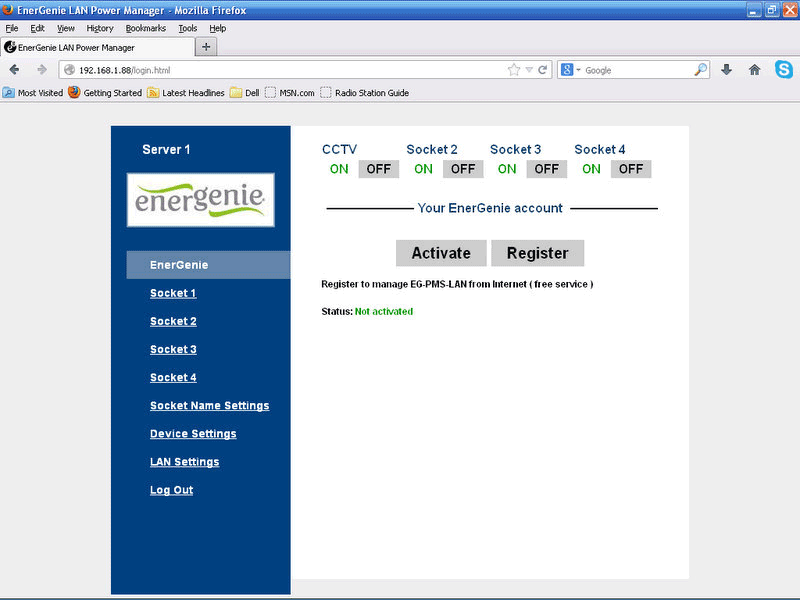Click the reload page icon
This screenshot has height=600, width=800.
[543, 70]
